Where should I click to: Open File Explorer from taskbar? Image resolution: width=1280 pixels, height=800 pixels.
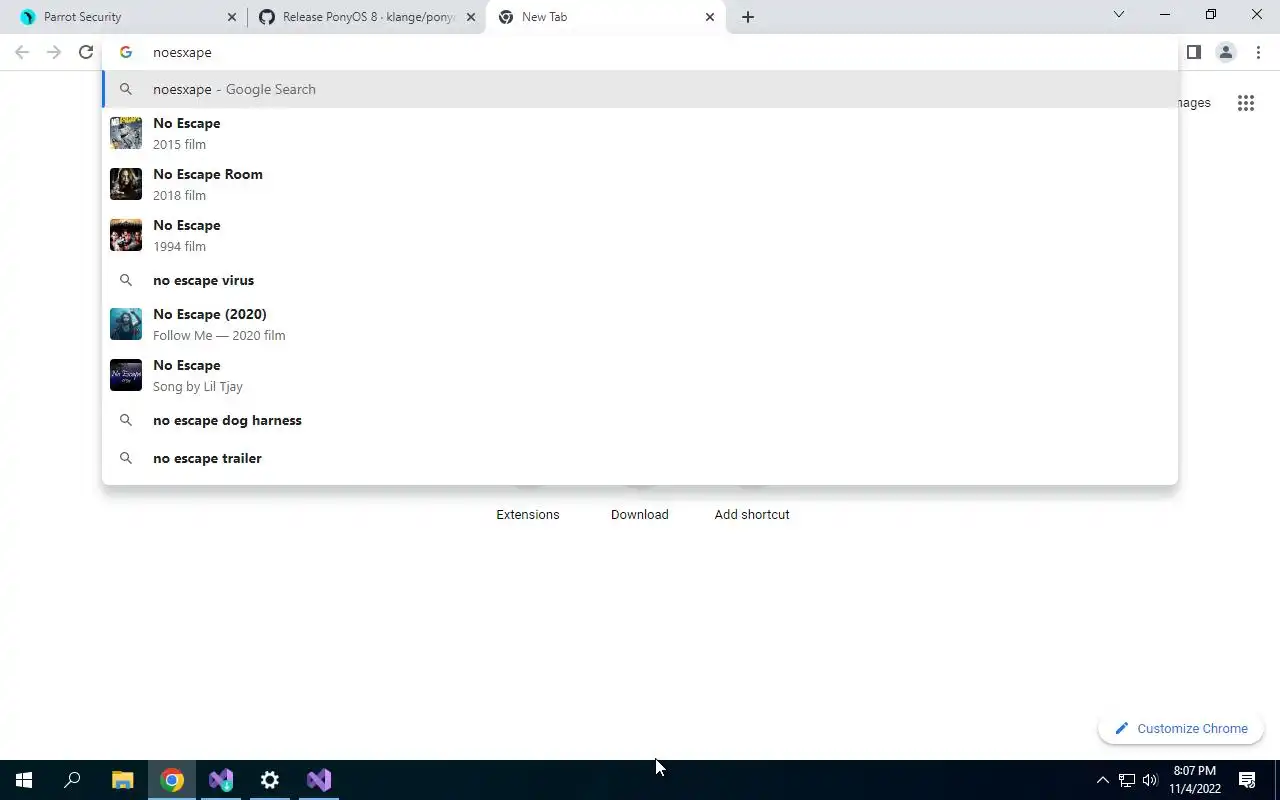(122, 780)
